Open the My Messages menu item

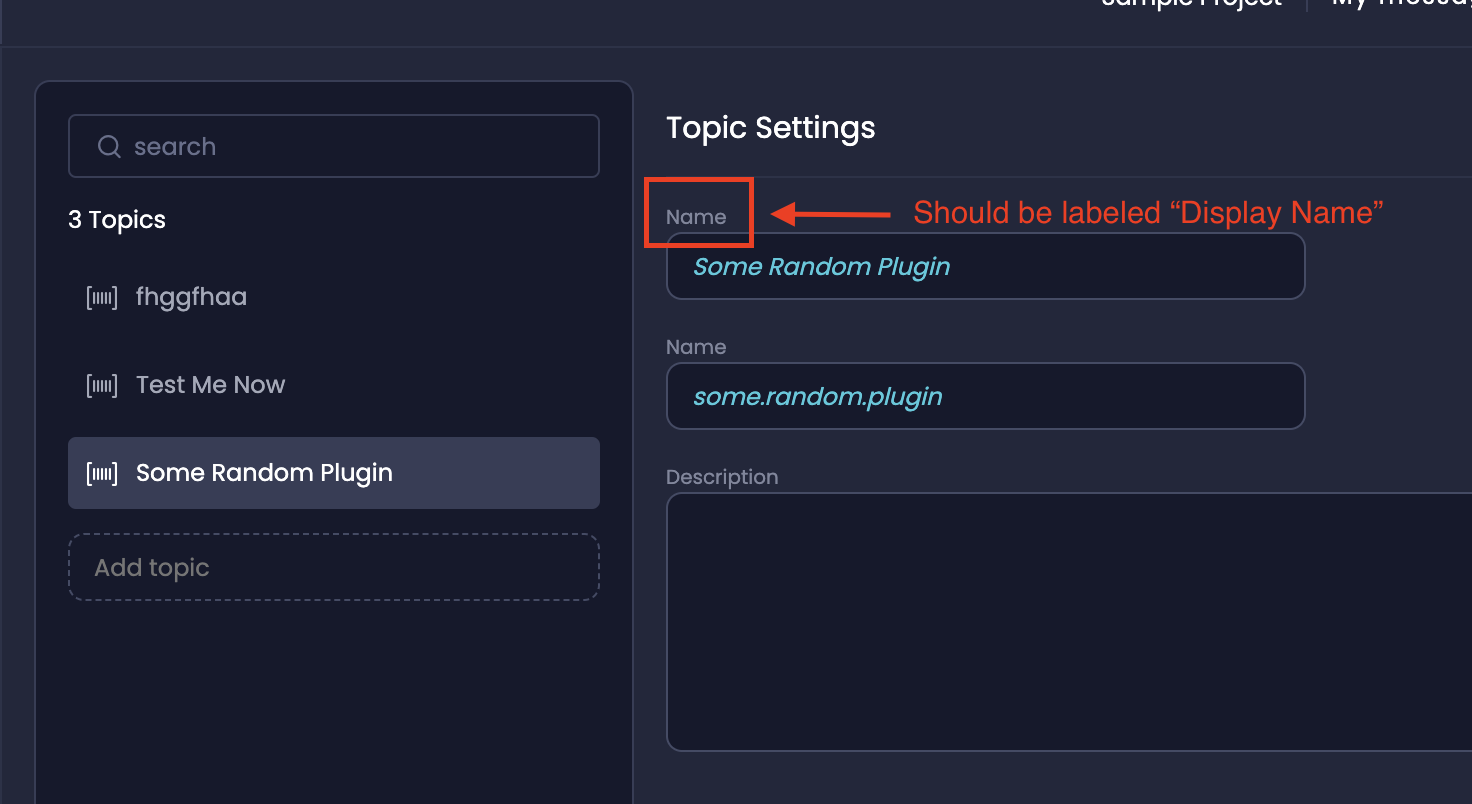[x=1400, y=6]
